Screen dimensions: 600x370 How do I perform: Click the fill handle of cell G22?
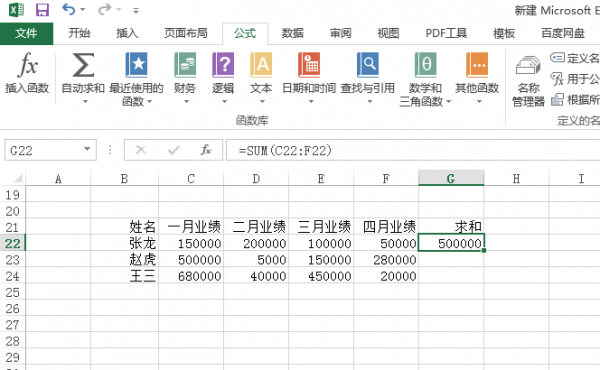tap(484, 251)
